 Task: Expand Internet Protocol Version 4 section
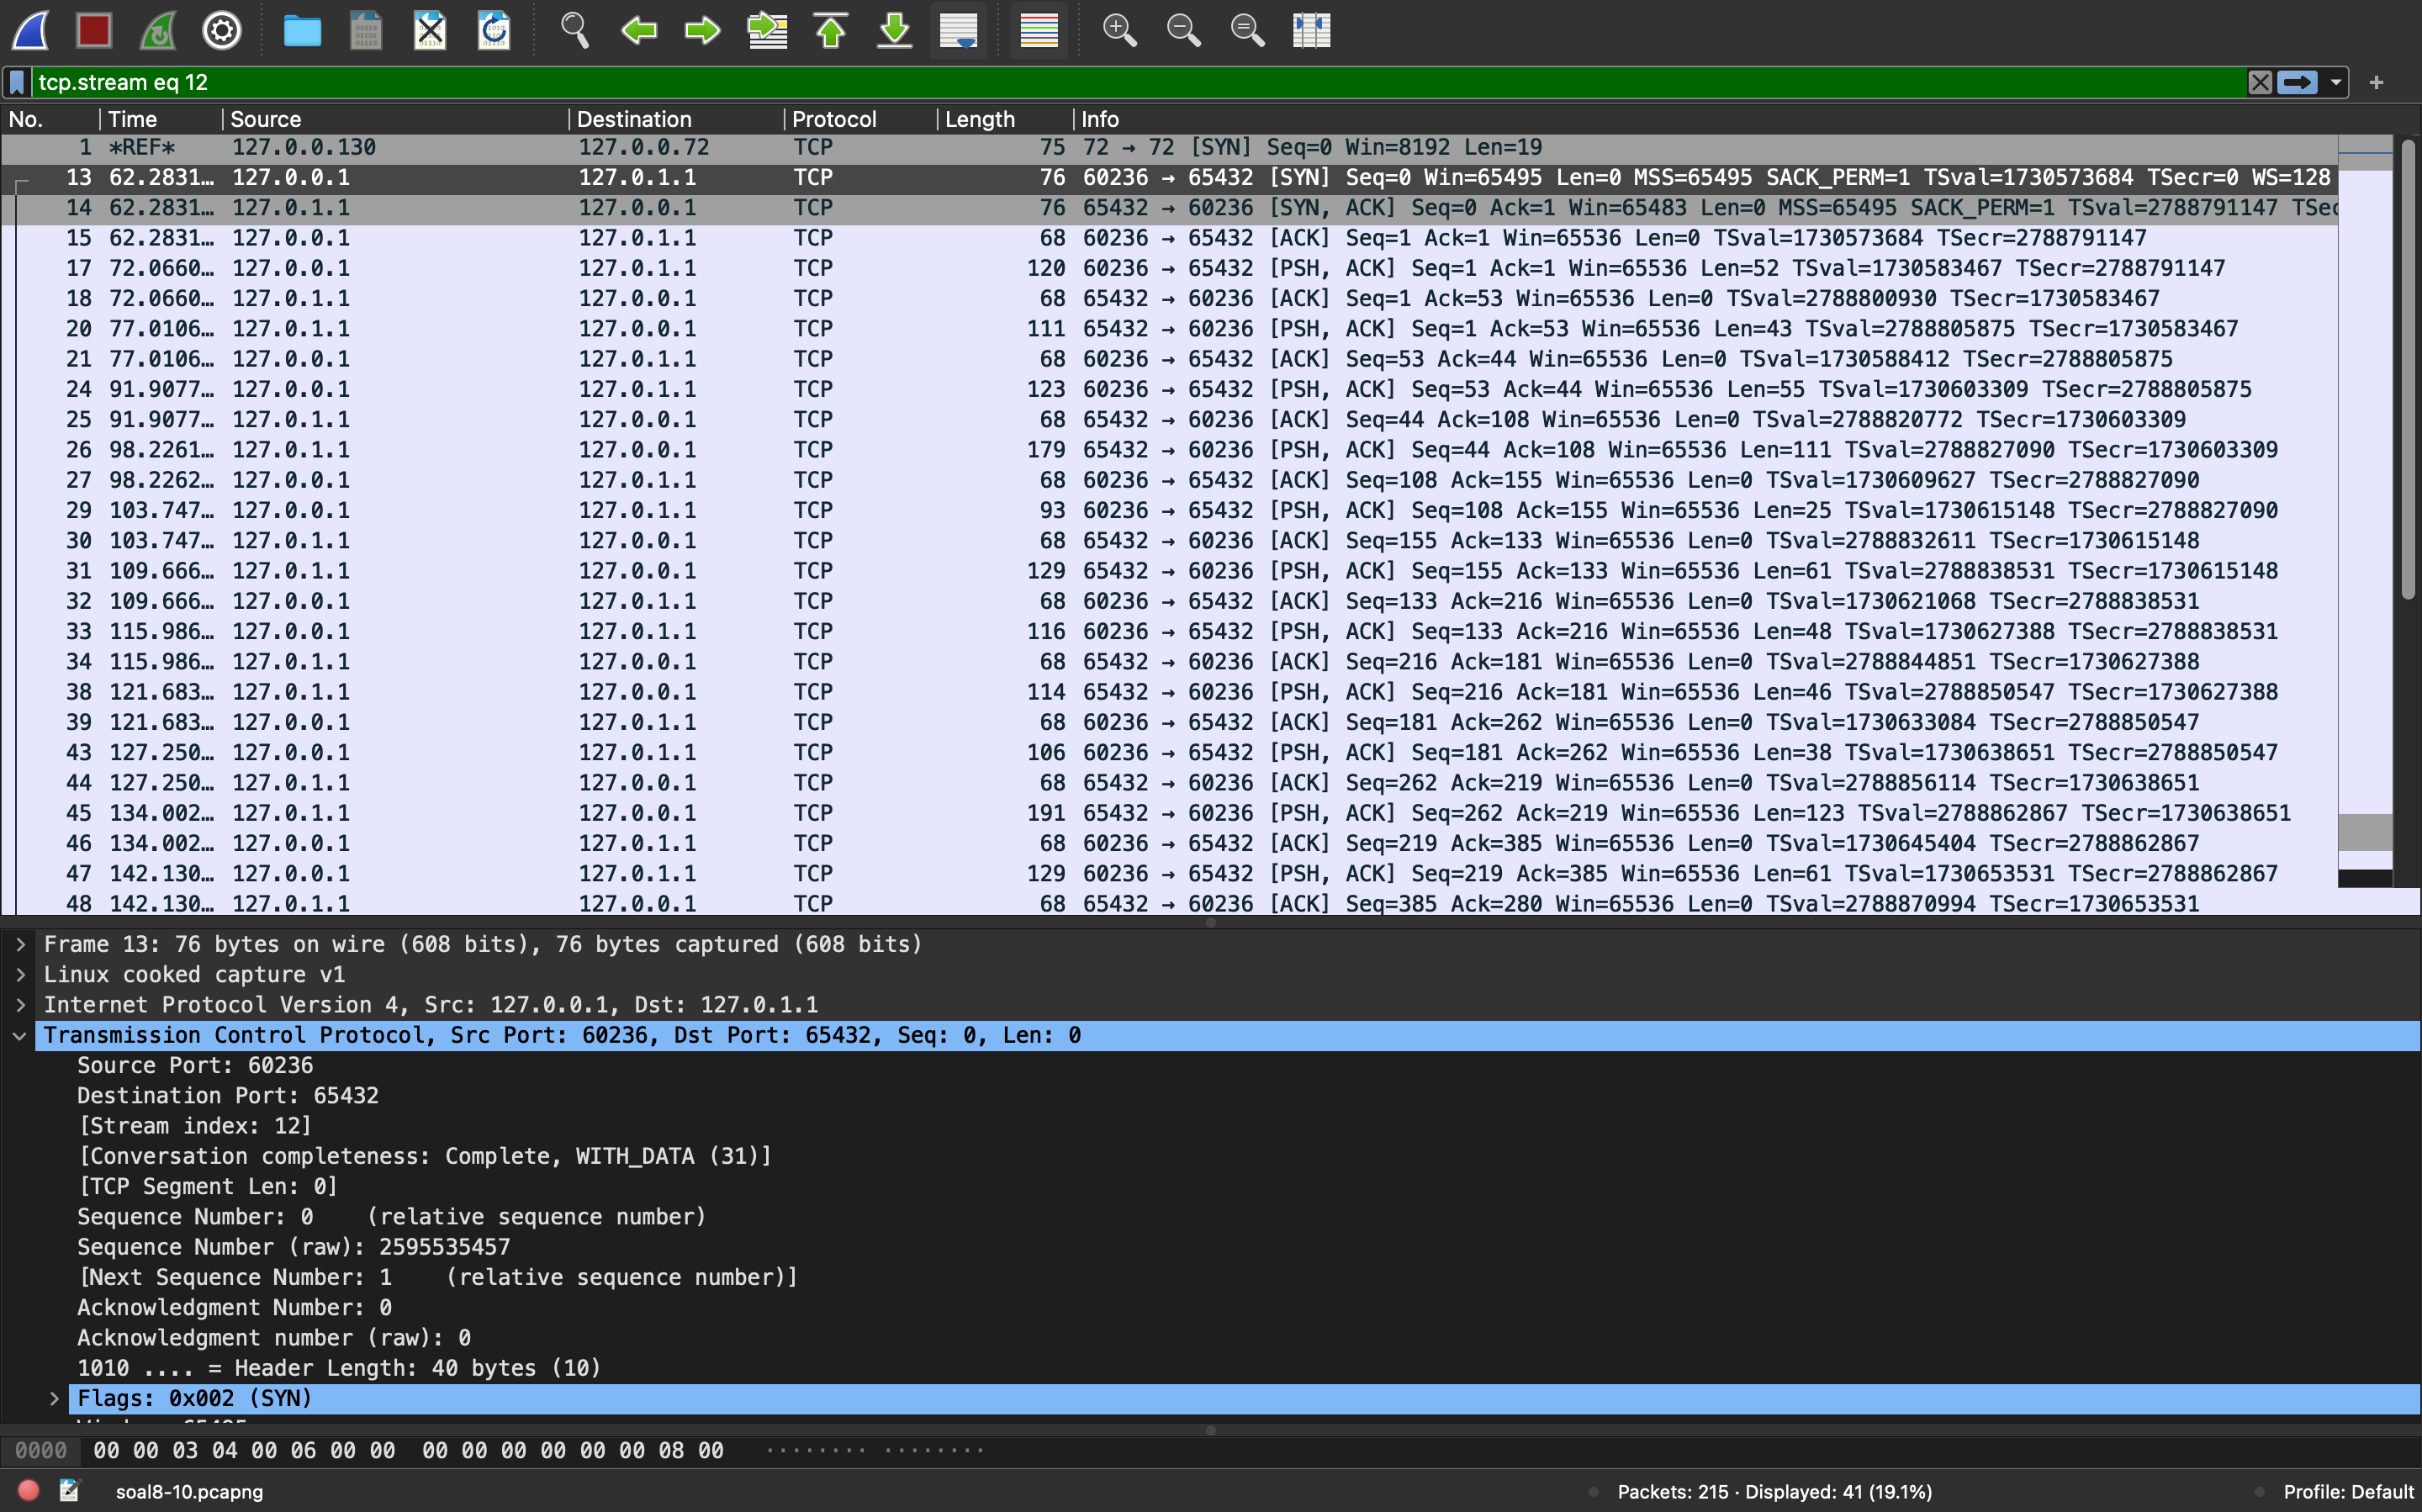click(x=20, y=1004)
